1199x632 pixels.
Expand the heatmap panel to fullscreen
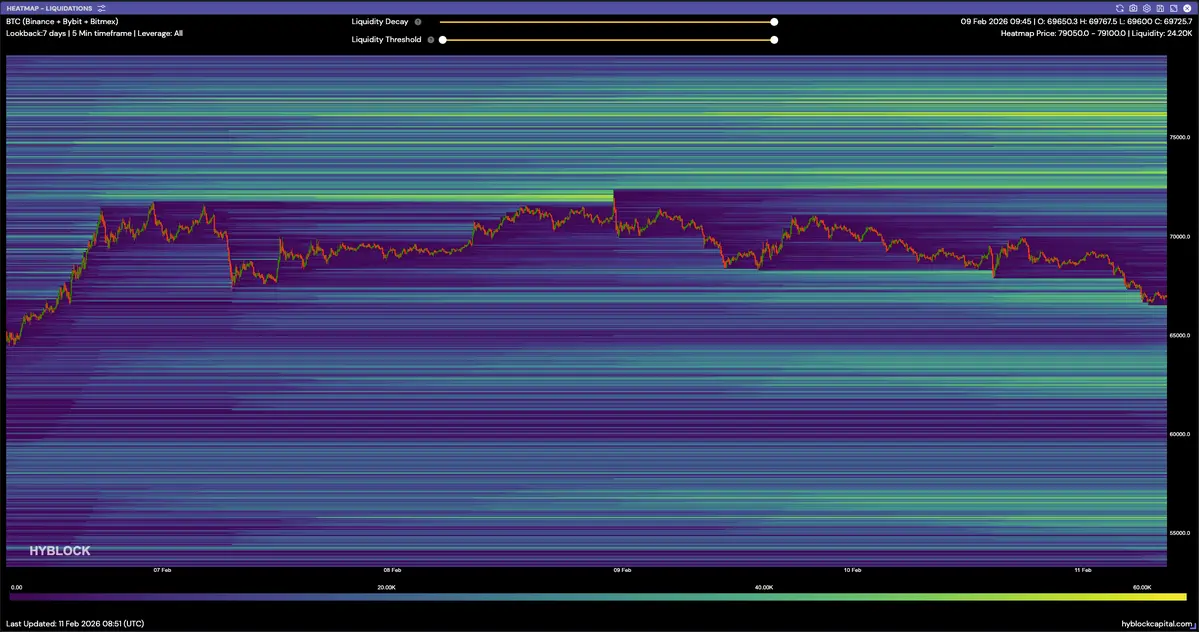[x=1173, y=8]
